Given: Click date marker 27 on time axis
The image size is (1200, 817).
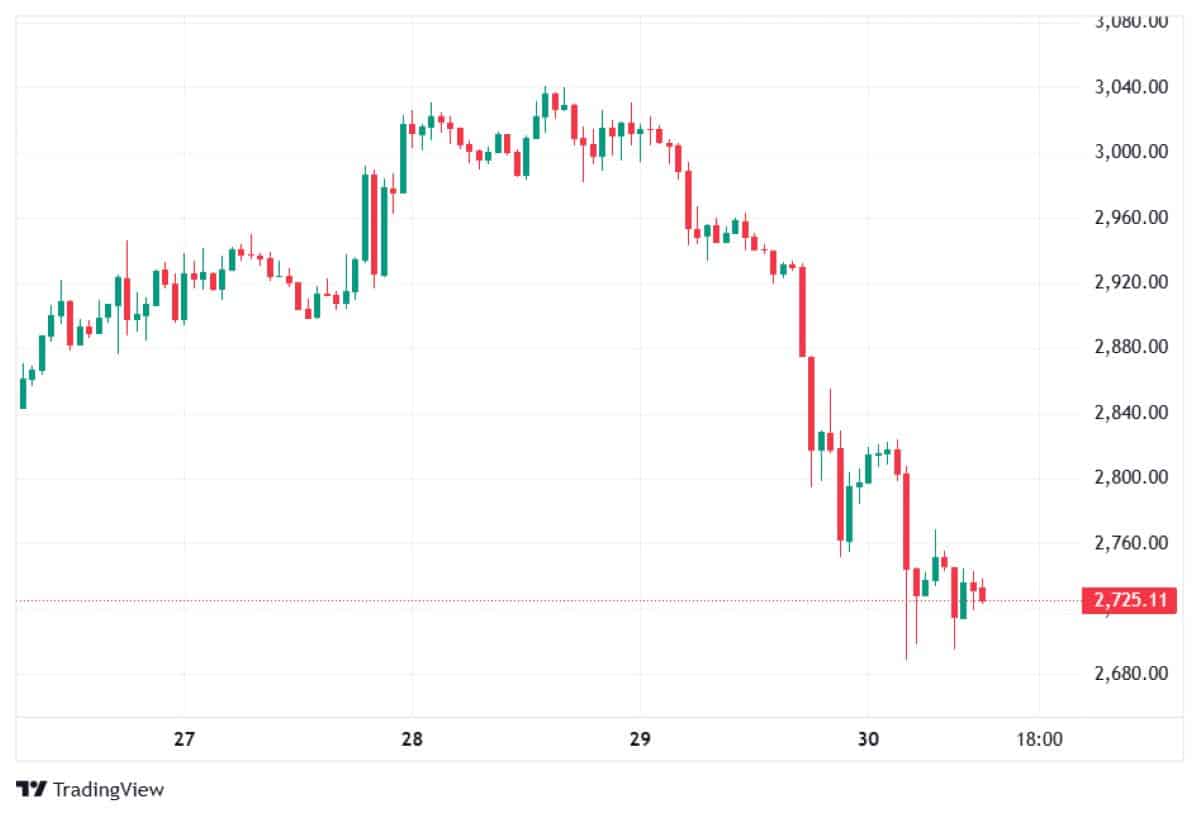Looking at the screenshot, I should tap(183, 740).
